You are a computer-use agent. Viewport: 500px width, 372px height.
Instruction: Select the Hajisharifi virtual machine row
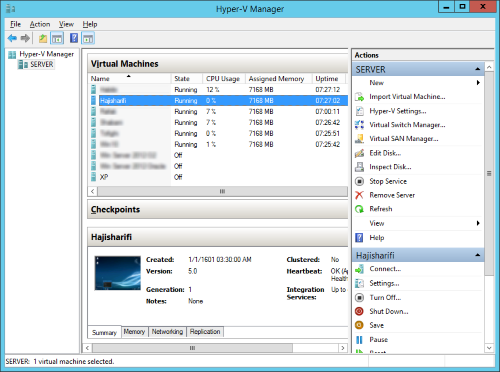219,101
